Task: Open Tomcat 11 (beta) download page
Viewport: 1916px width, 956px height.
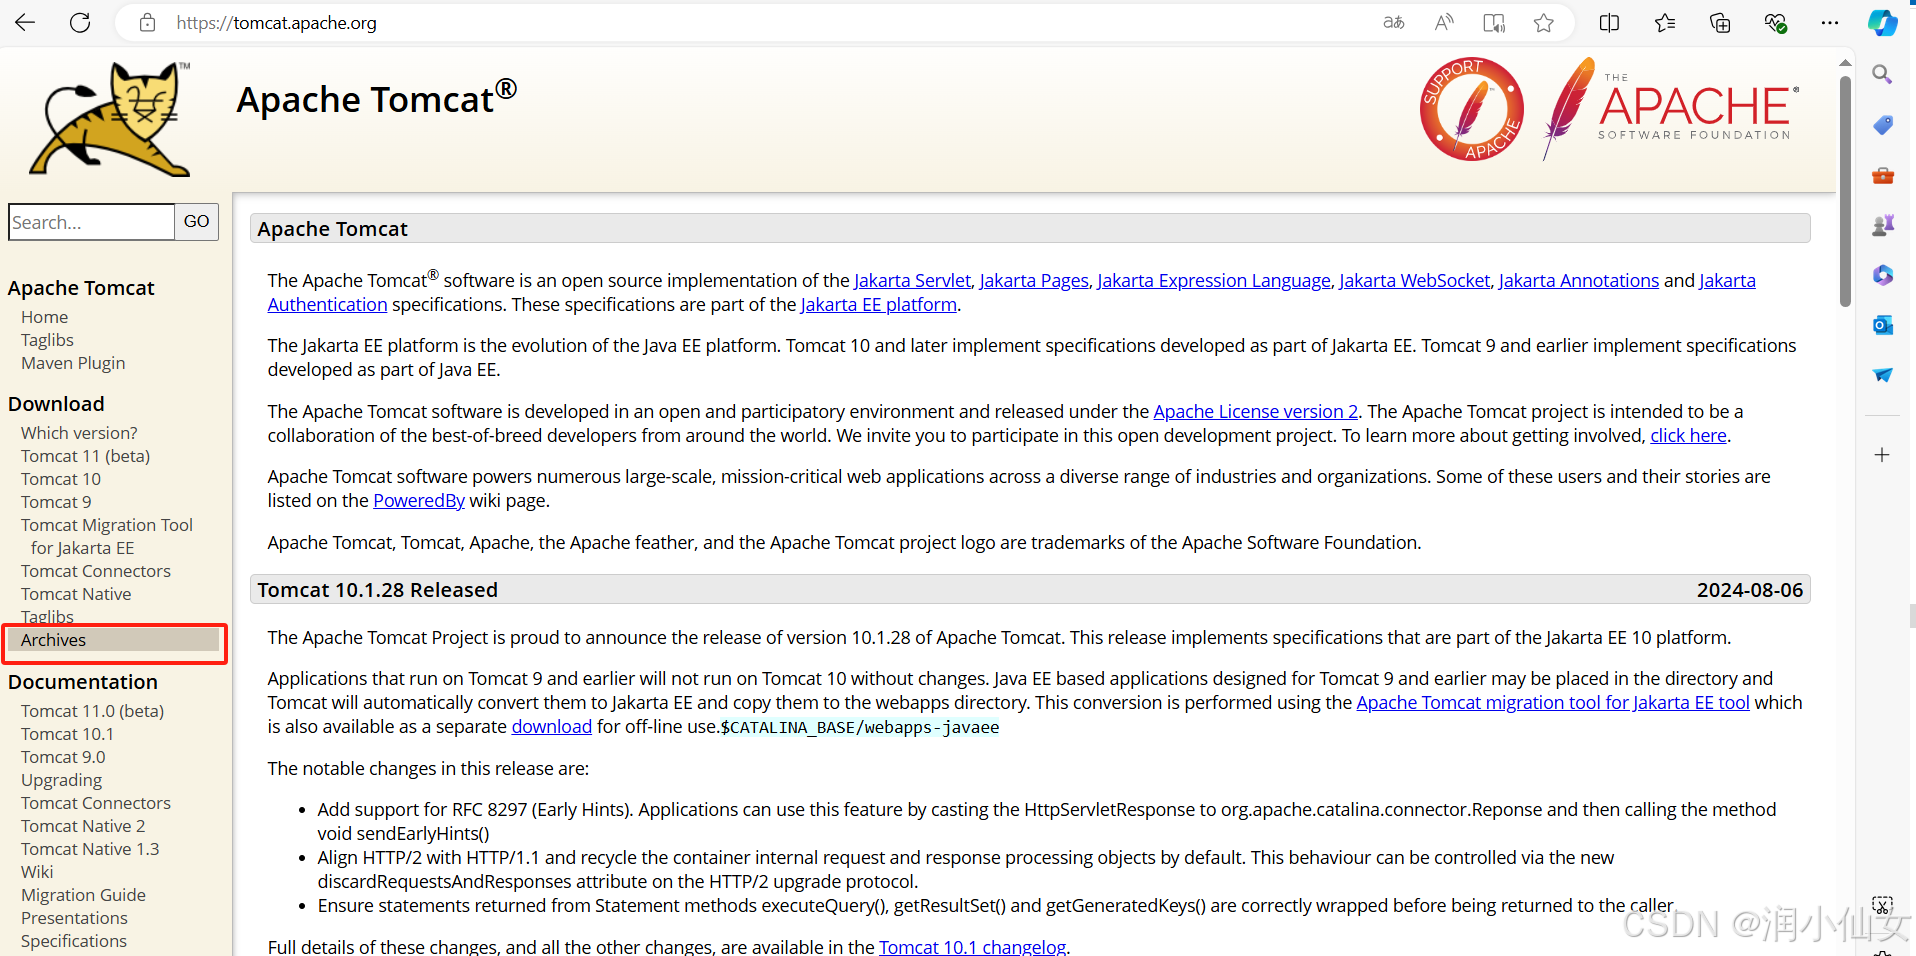Action: (85, 456)
